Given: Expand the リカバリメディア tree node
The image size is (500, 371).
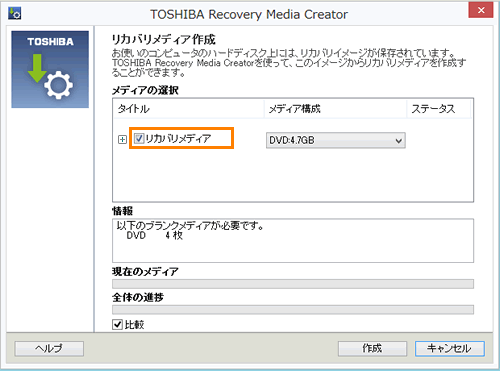Looking at the screenshot, I should (122, 139).
